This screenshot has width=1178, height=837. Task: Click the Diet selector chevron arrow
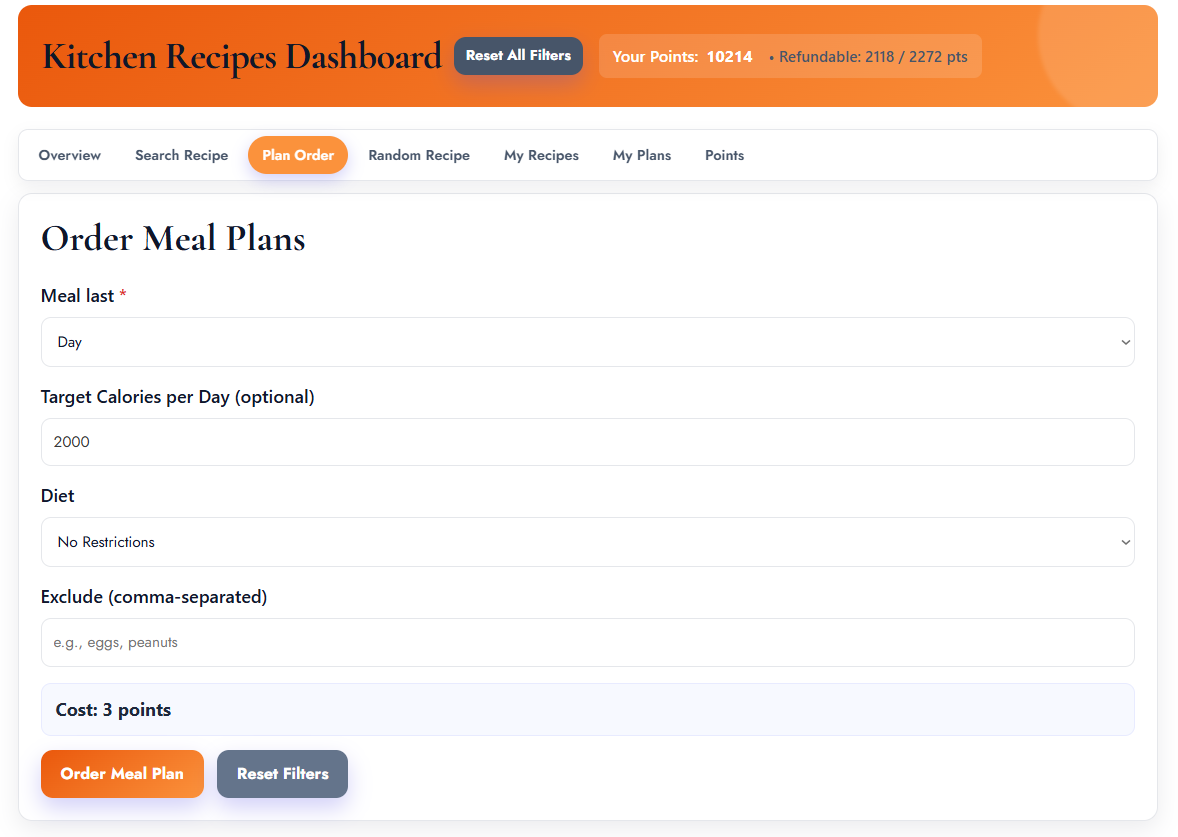(x=1120, y=541)
